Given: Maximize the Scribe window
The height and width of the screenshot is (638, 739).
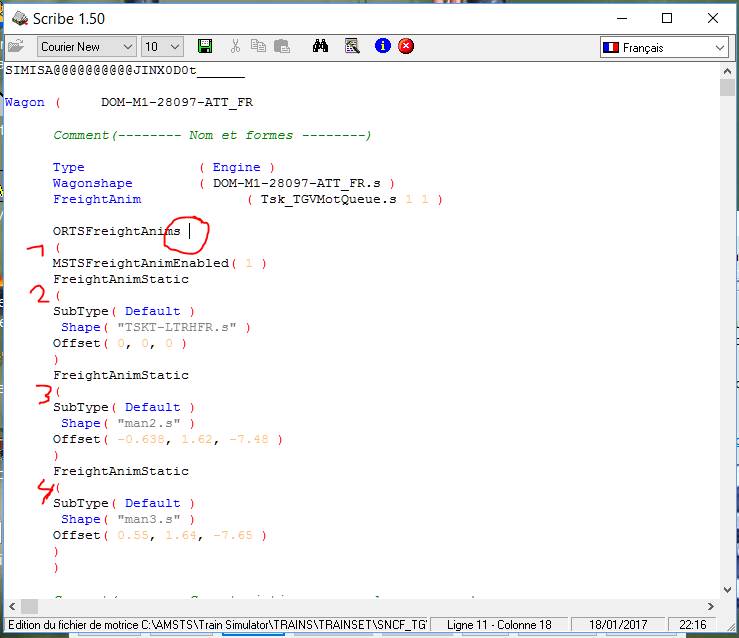Looking at the screenshot, I should [x=666, y=19].
